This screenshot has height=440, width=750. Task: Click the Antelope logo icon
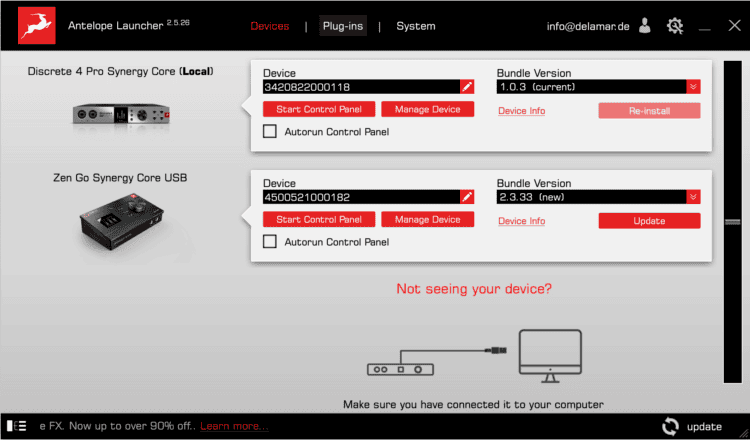[x=37, y=26]
